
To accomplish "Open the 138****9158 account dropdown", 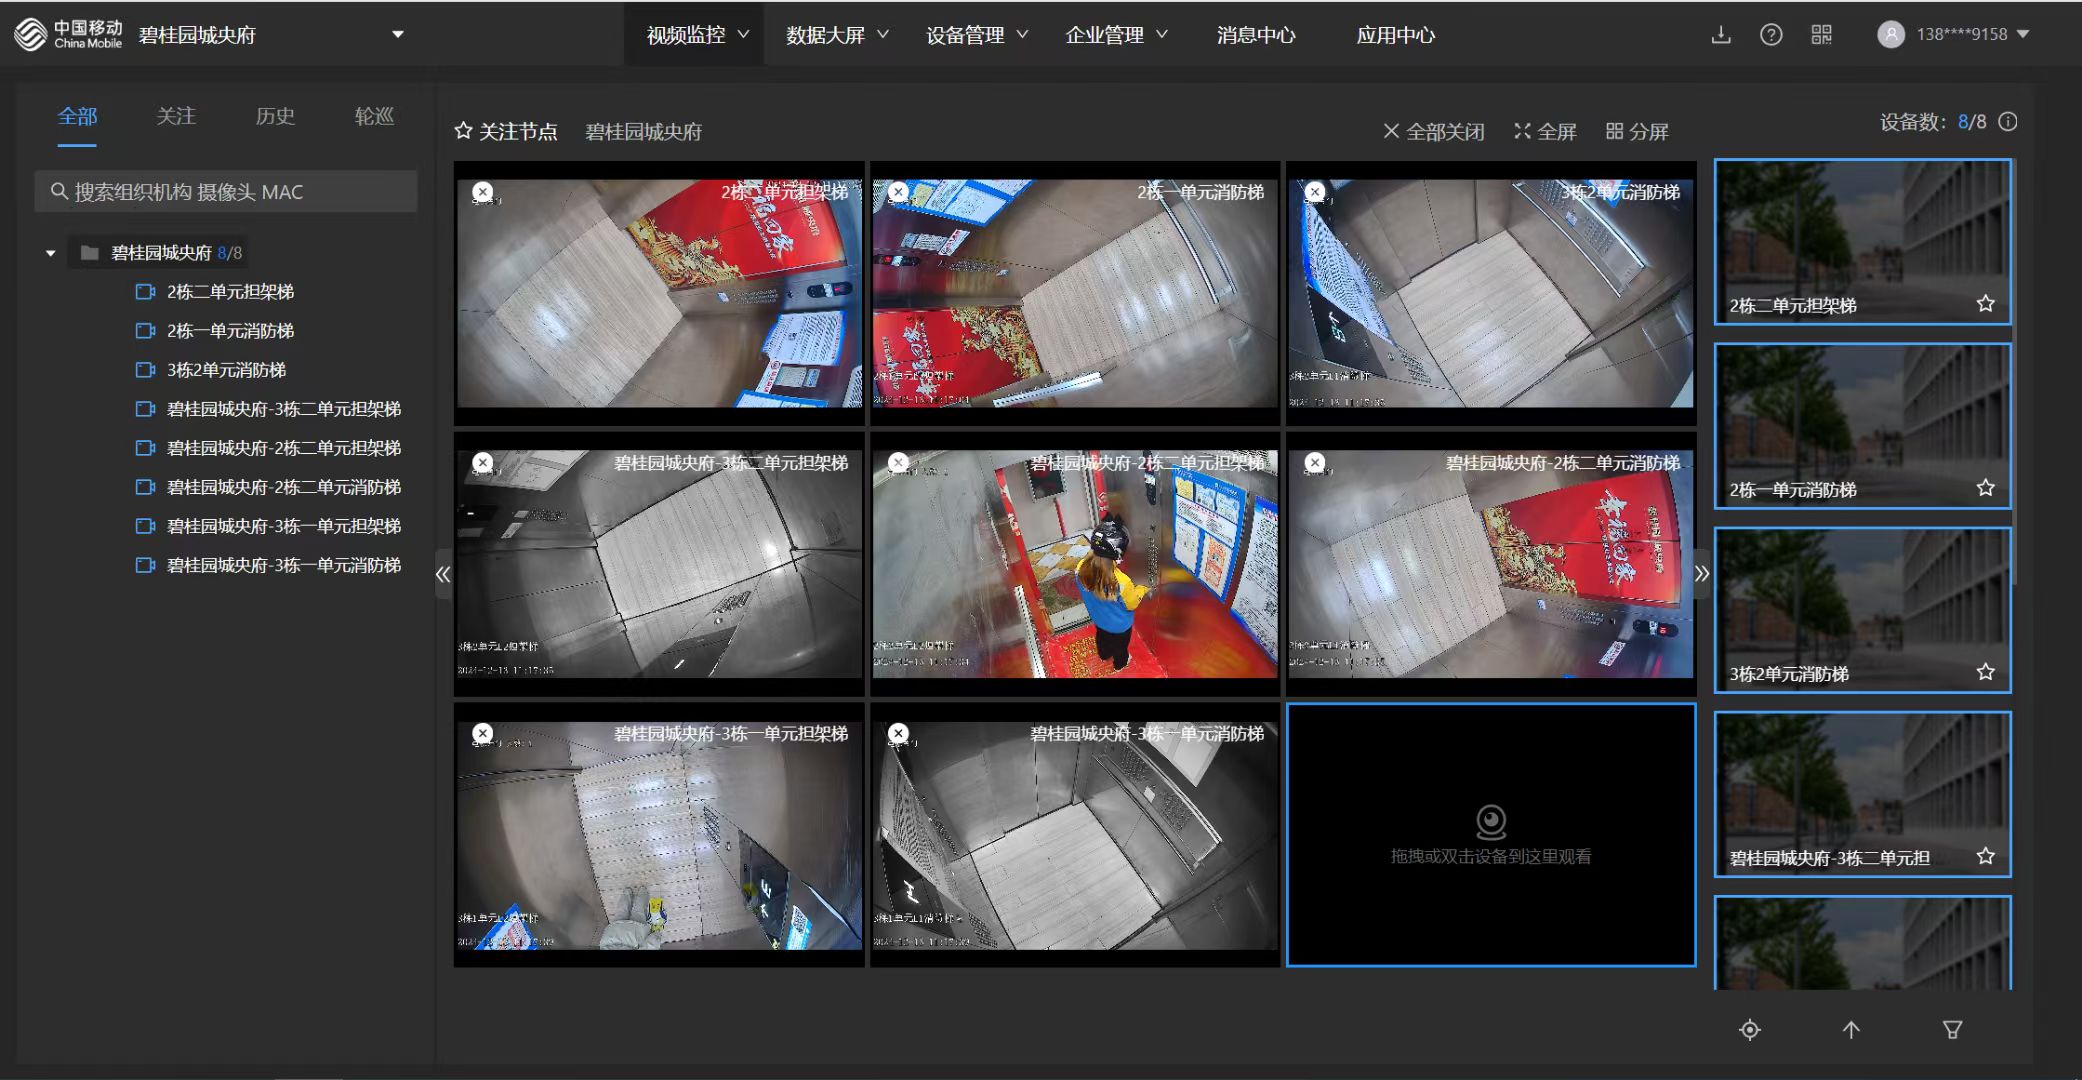I will point(2025,34).
